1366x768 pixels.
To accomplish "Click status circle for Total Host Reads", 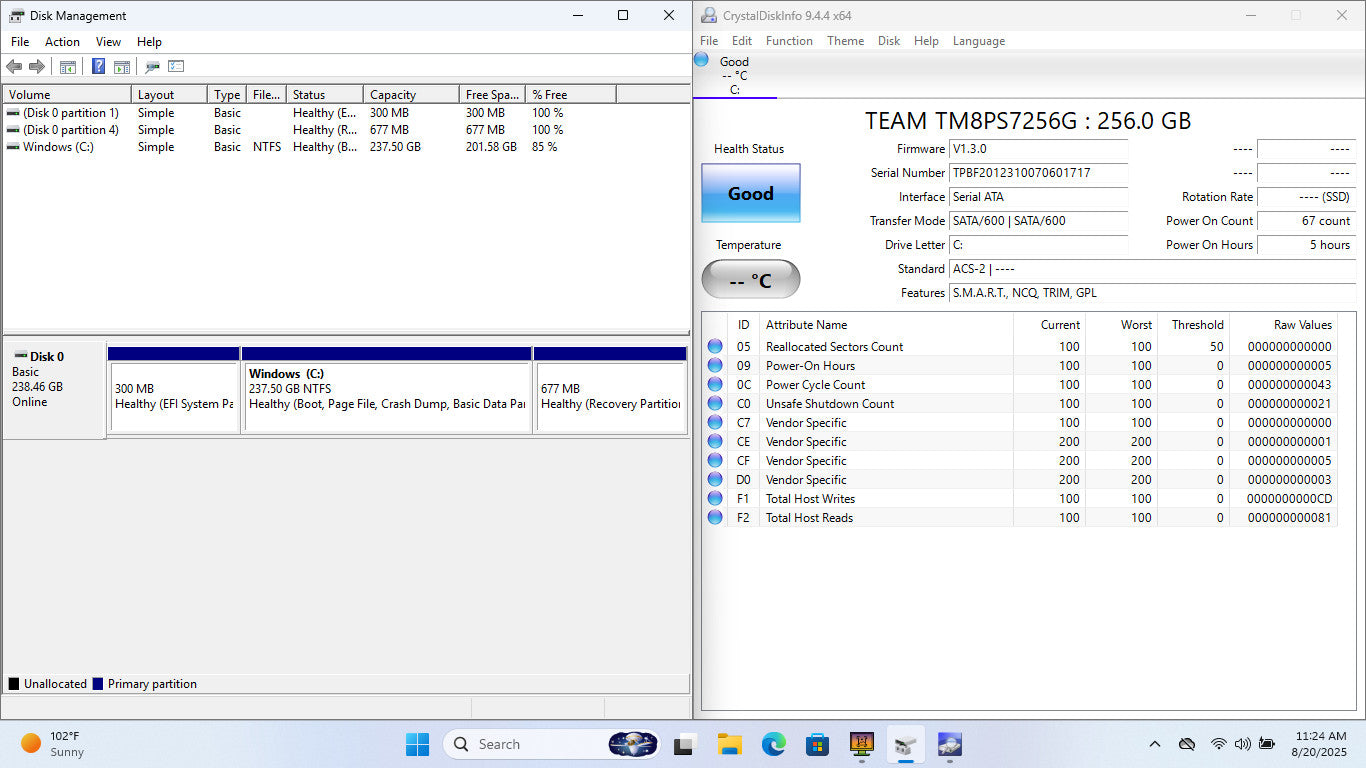I will [715, 518].
